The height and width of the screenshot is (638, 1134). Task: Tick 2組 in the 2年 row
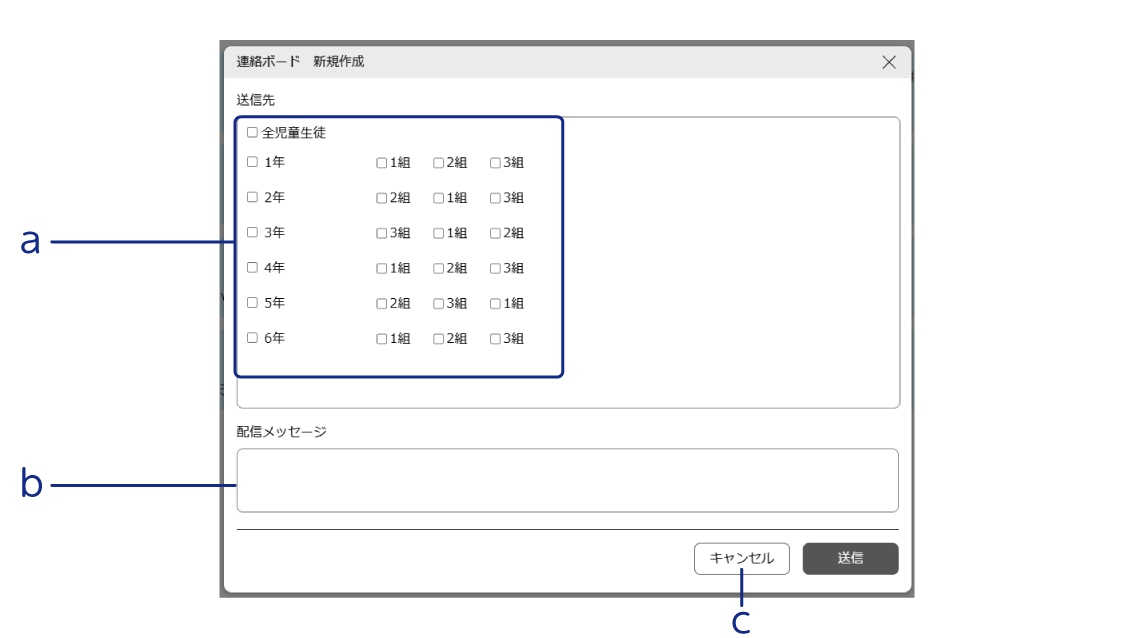[x=381, y=198]
